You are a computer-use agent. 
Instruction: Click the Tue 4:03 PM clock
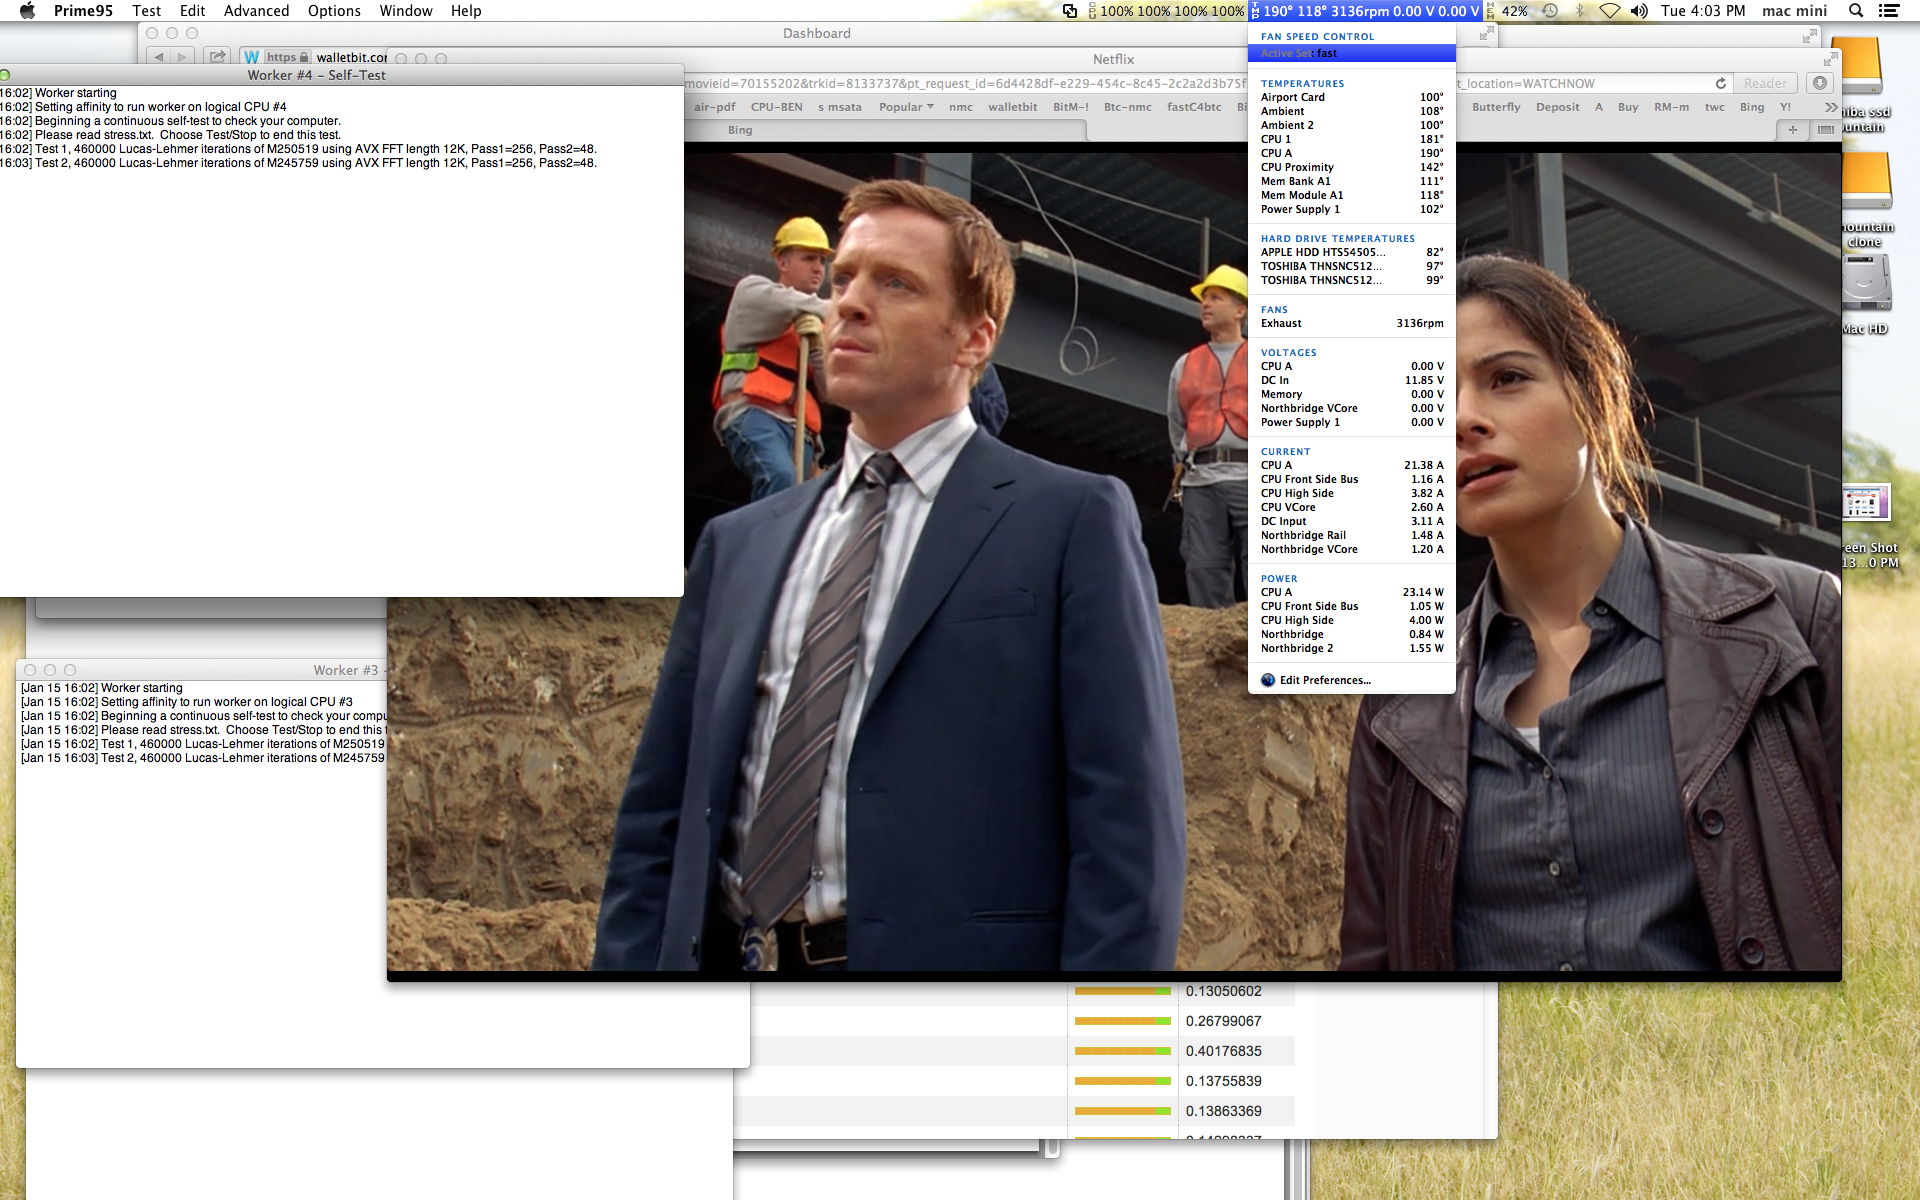tap(1703, 11)
